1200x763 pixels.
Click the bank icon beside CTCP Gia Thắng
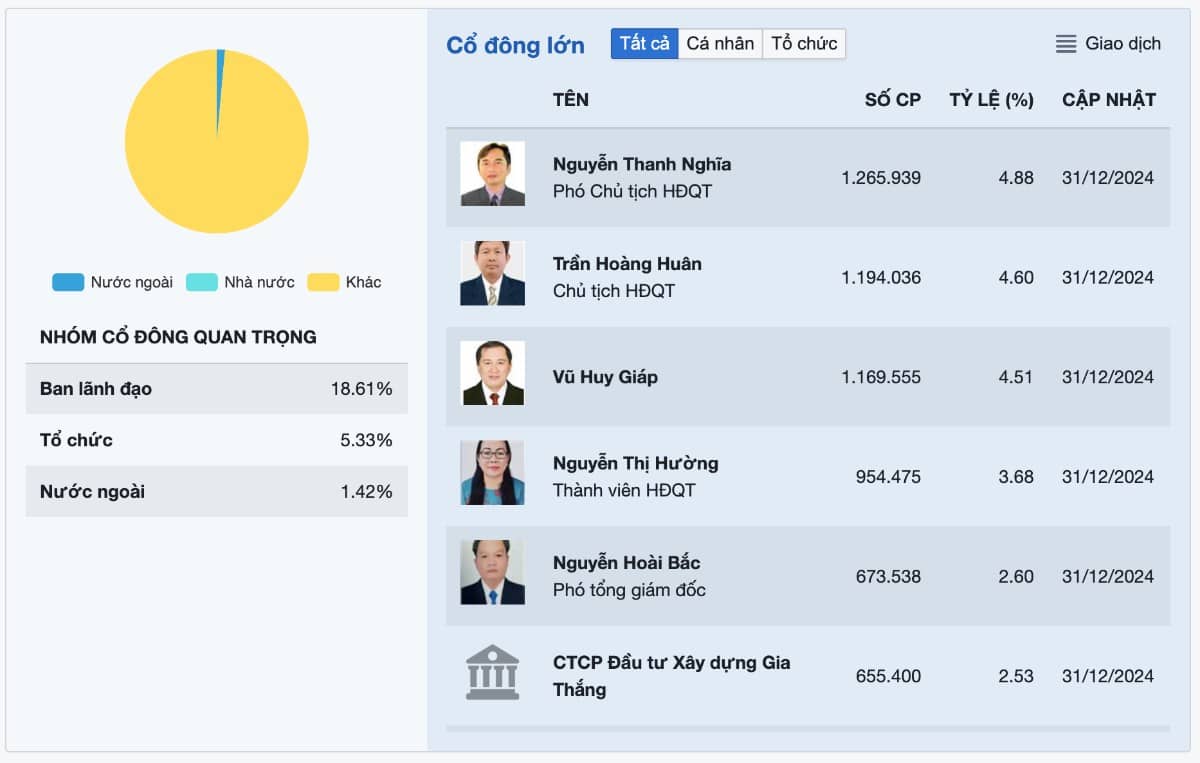[492, 671]
